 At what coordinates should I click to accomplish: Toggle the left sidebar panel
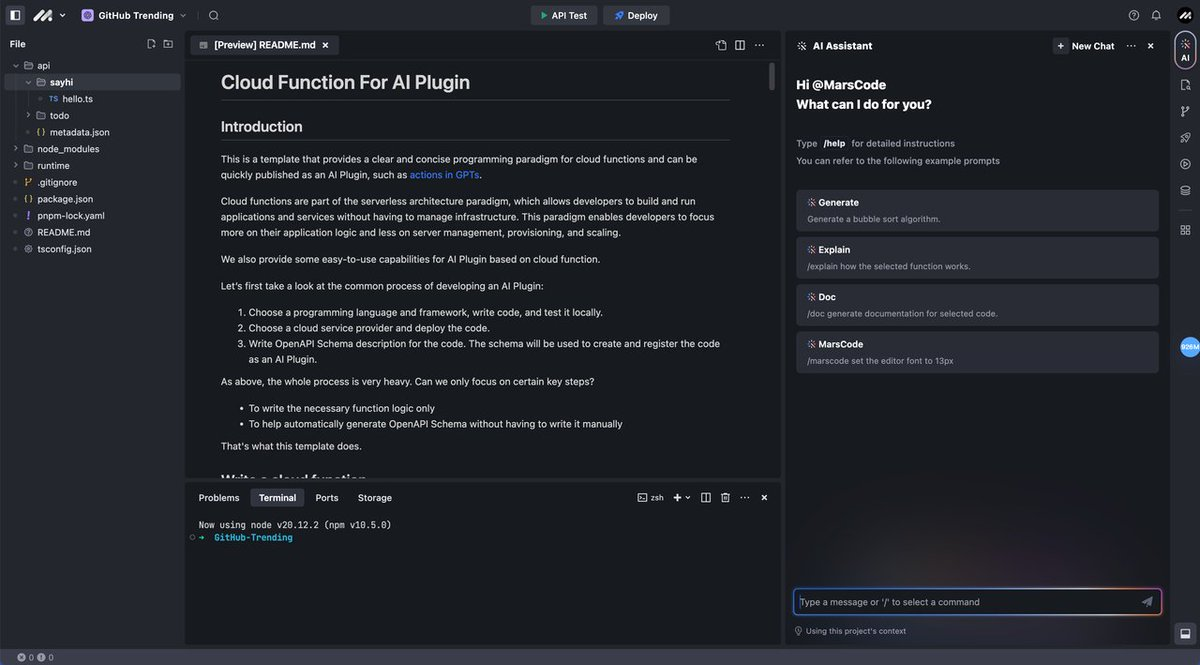pos(15,15)
